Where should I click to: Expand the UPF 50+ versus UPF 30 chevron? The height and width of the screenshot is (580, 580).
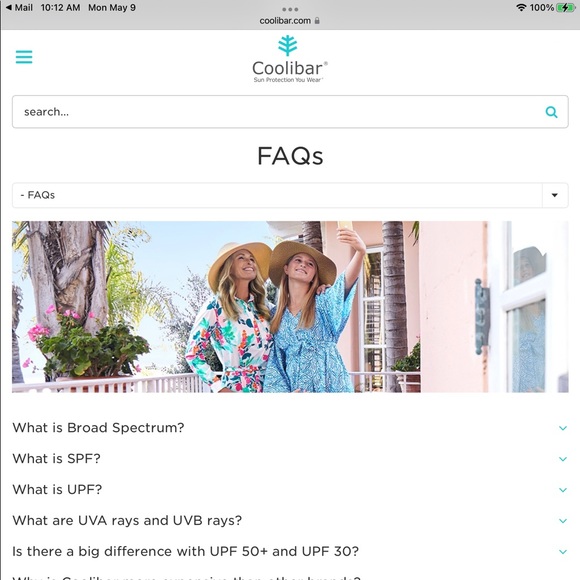tap(563, 552)
